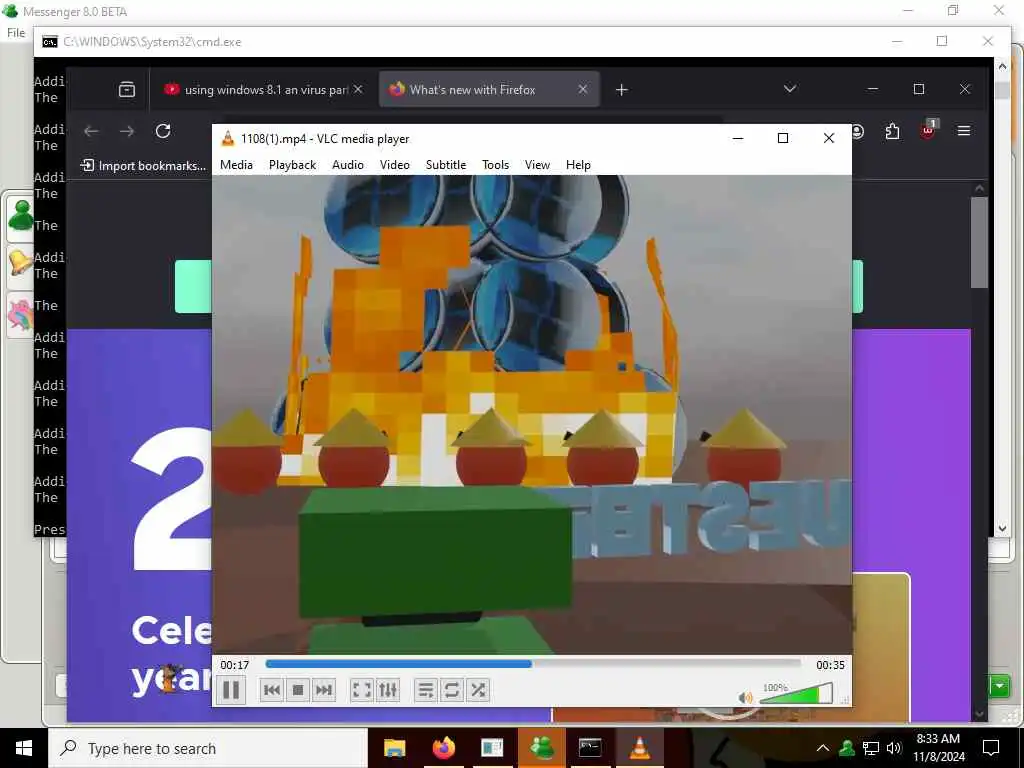Screen dimensions: 1024x768
Task: Open network status tray icon
Action: [x=871, y=748]
